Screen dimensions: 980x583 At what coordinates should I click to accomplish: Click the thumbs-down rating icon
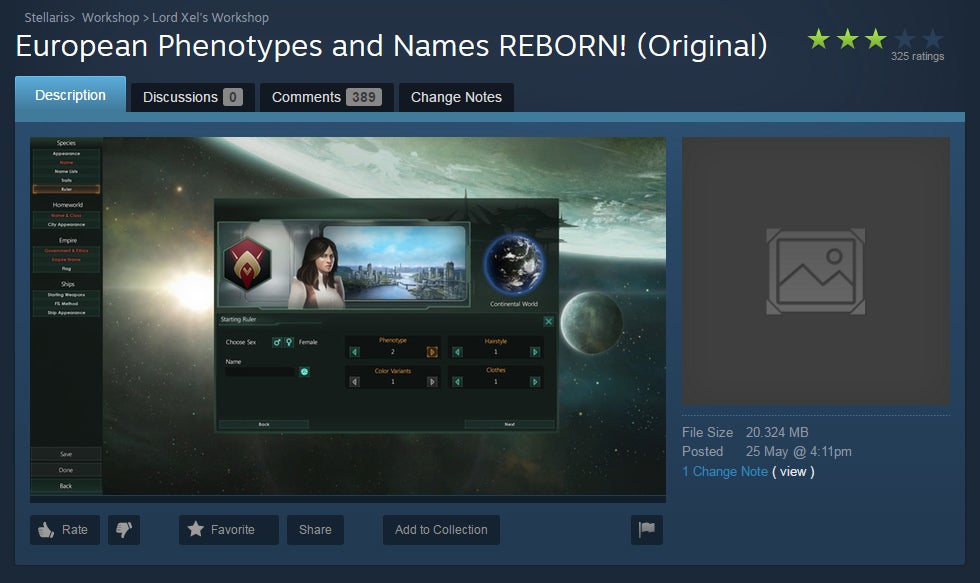click(124, 530)
